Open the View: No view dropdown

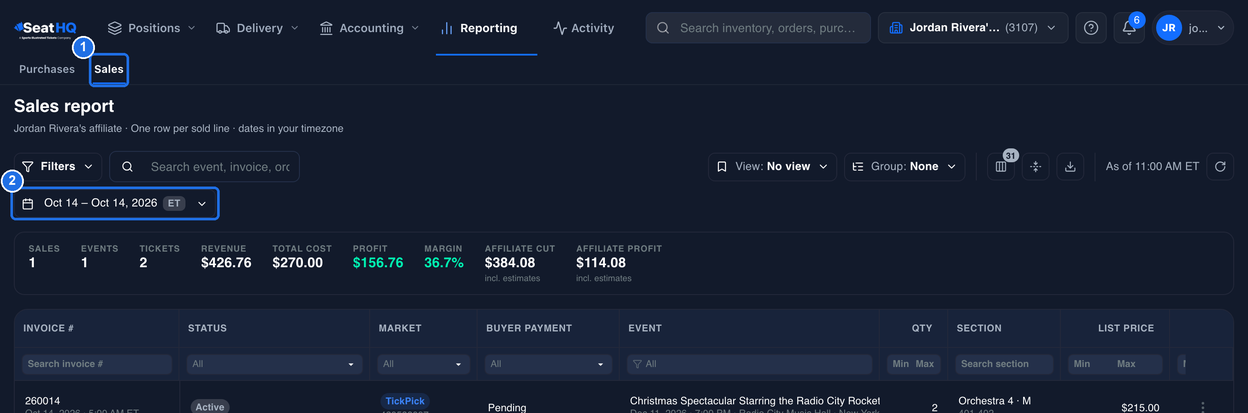pyautogui.click(x=772, y=166)
